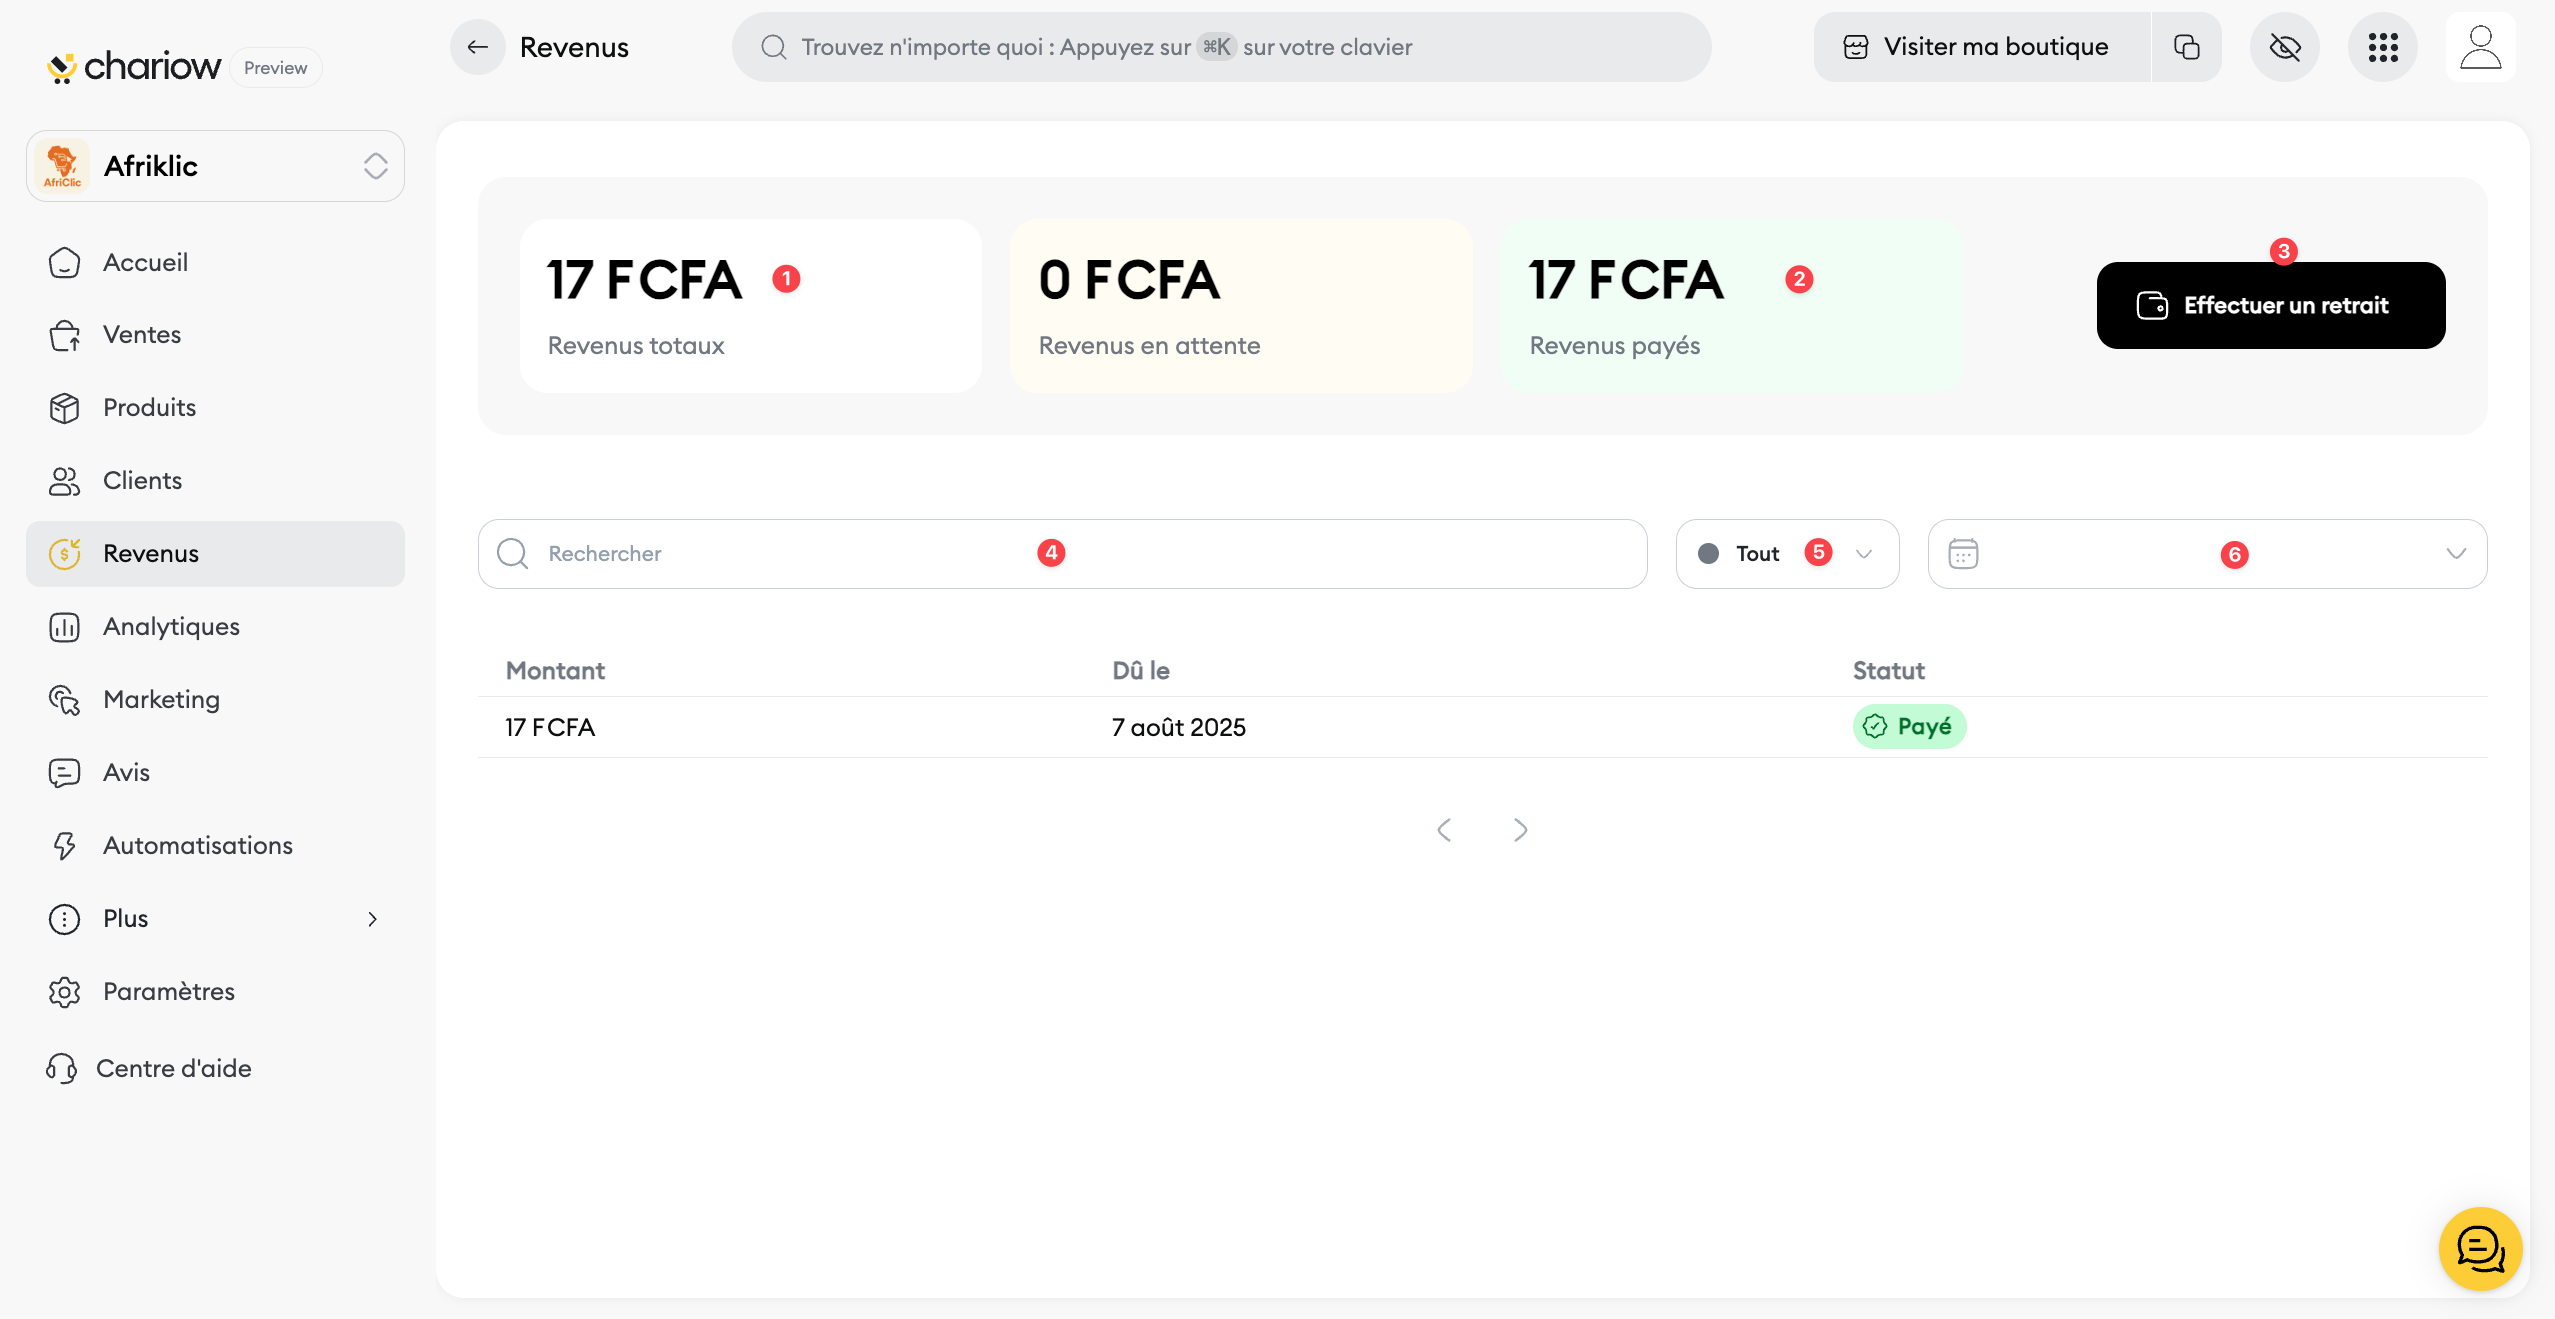Open the apps grid menu

[2383, 47]
